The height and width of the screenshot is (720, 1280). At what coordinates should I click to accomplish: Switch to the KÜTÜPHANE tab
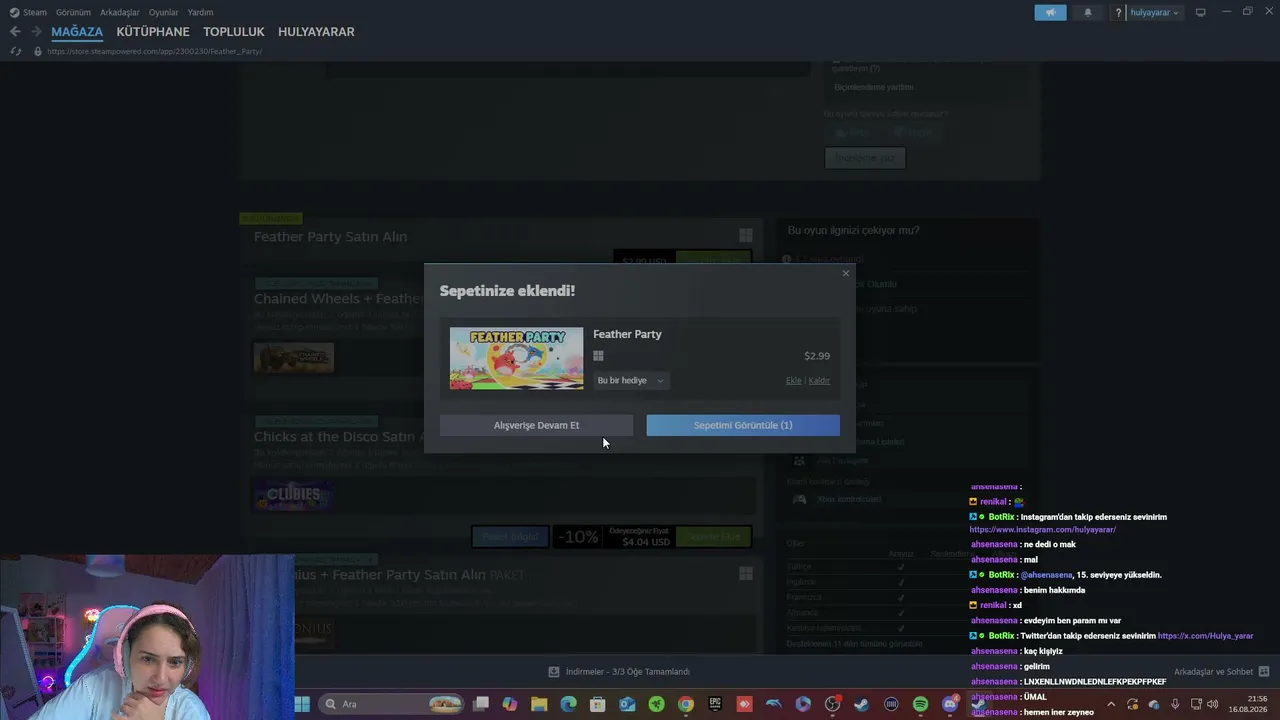click(153, 32)
